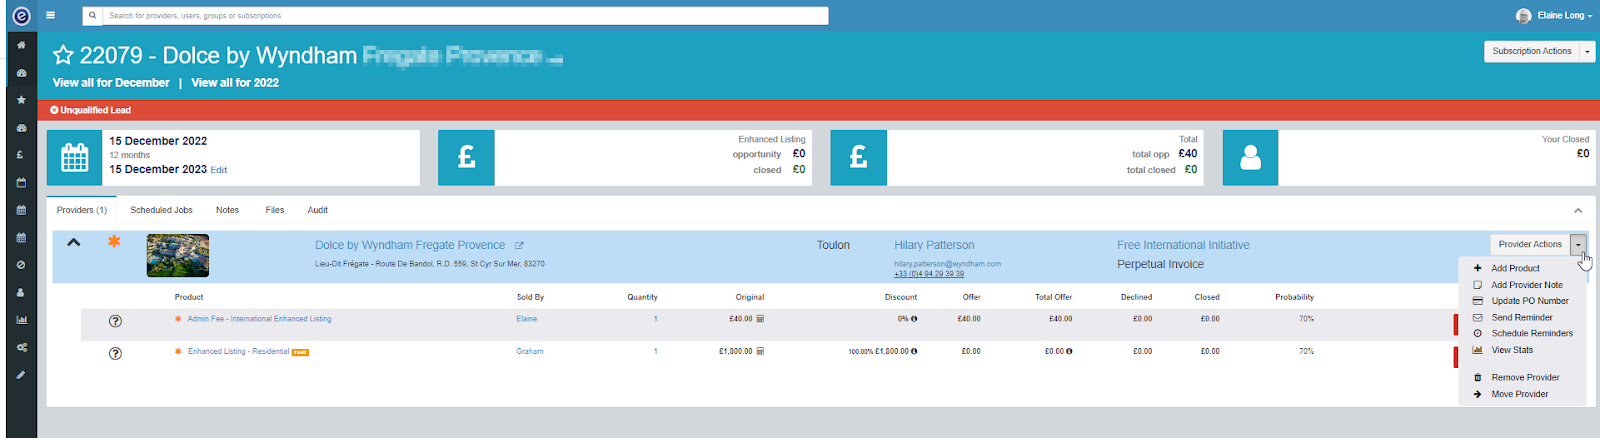Viewport: 1600px width, 438px height.
Task: Select Send Reminder menu item
Action: tap(1522, 317)
